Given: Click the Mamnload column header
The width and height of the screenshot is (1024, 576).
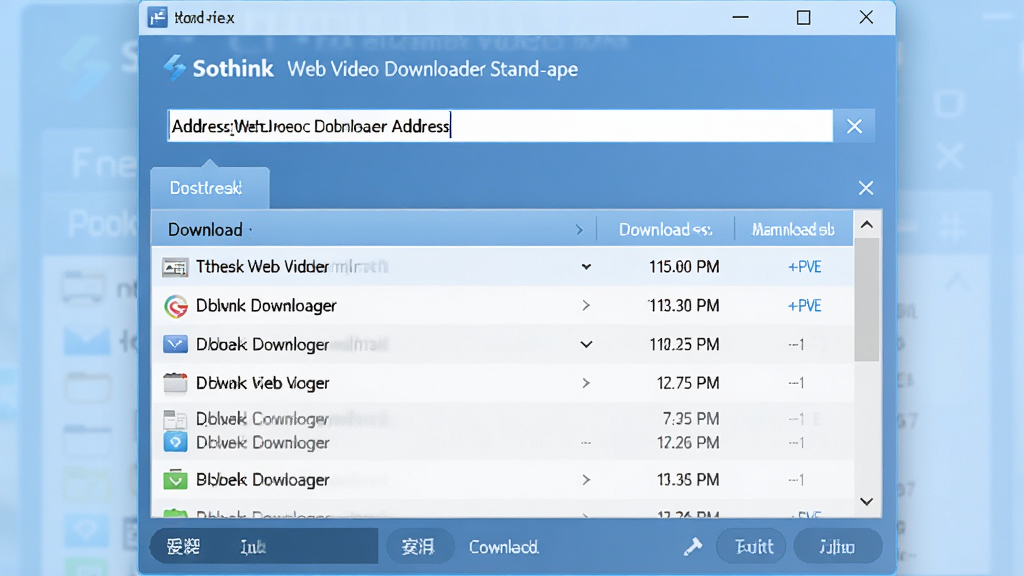Looking at the screenshot, I should pyautogui.click(x=793, y=230).
